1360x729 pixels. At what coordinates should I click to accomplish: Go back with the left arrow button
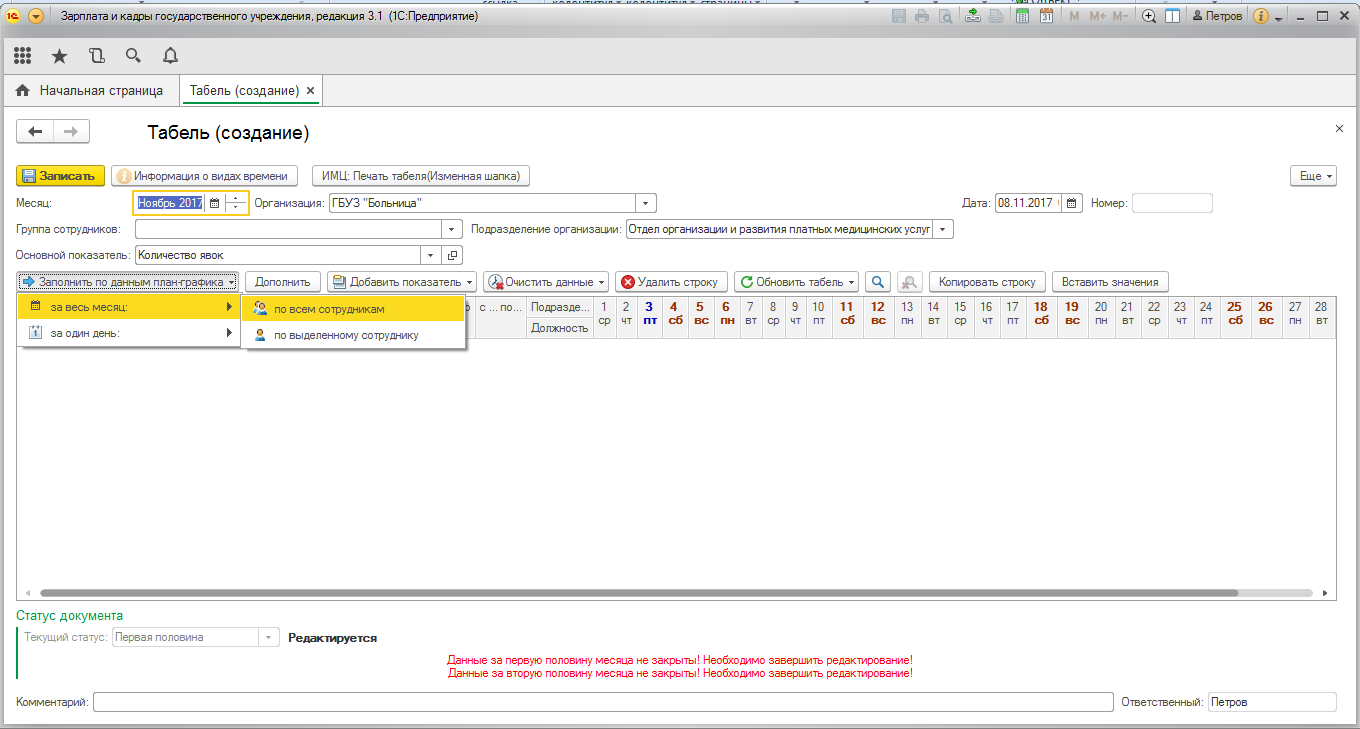(x=36, y=132)
